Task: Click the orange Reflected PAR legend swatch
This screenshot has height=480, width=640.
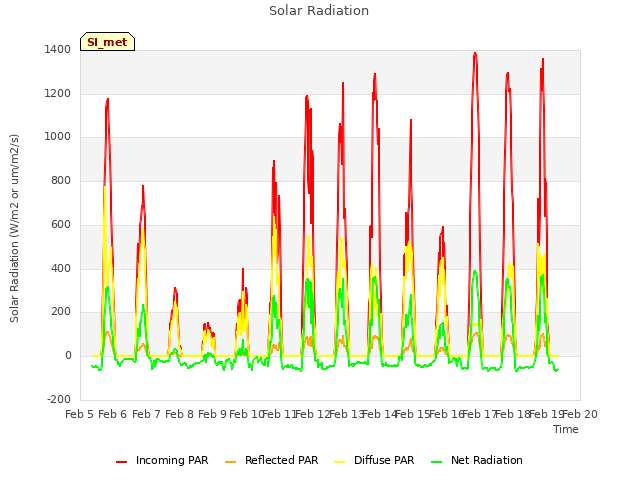Action: [x=230, y=462]
